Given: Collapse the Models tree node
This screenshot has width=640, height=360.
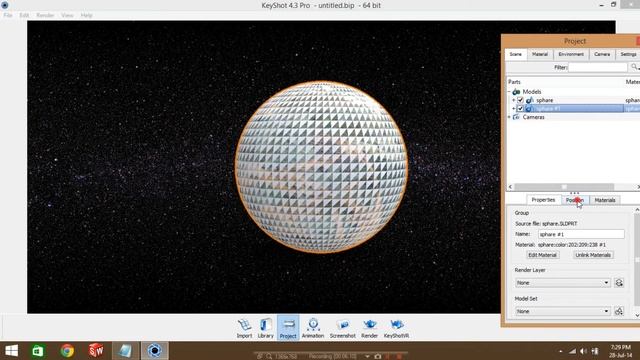Looking at the screenshot, I should click(x=509, y=92).
